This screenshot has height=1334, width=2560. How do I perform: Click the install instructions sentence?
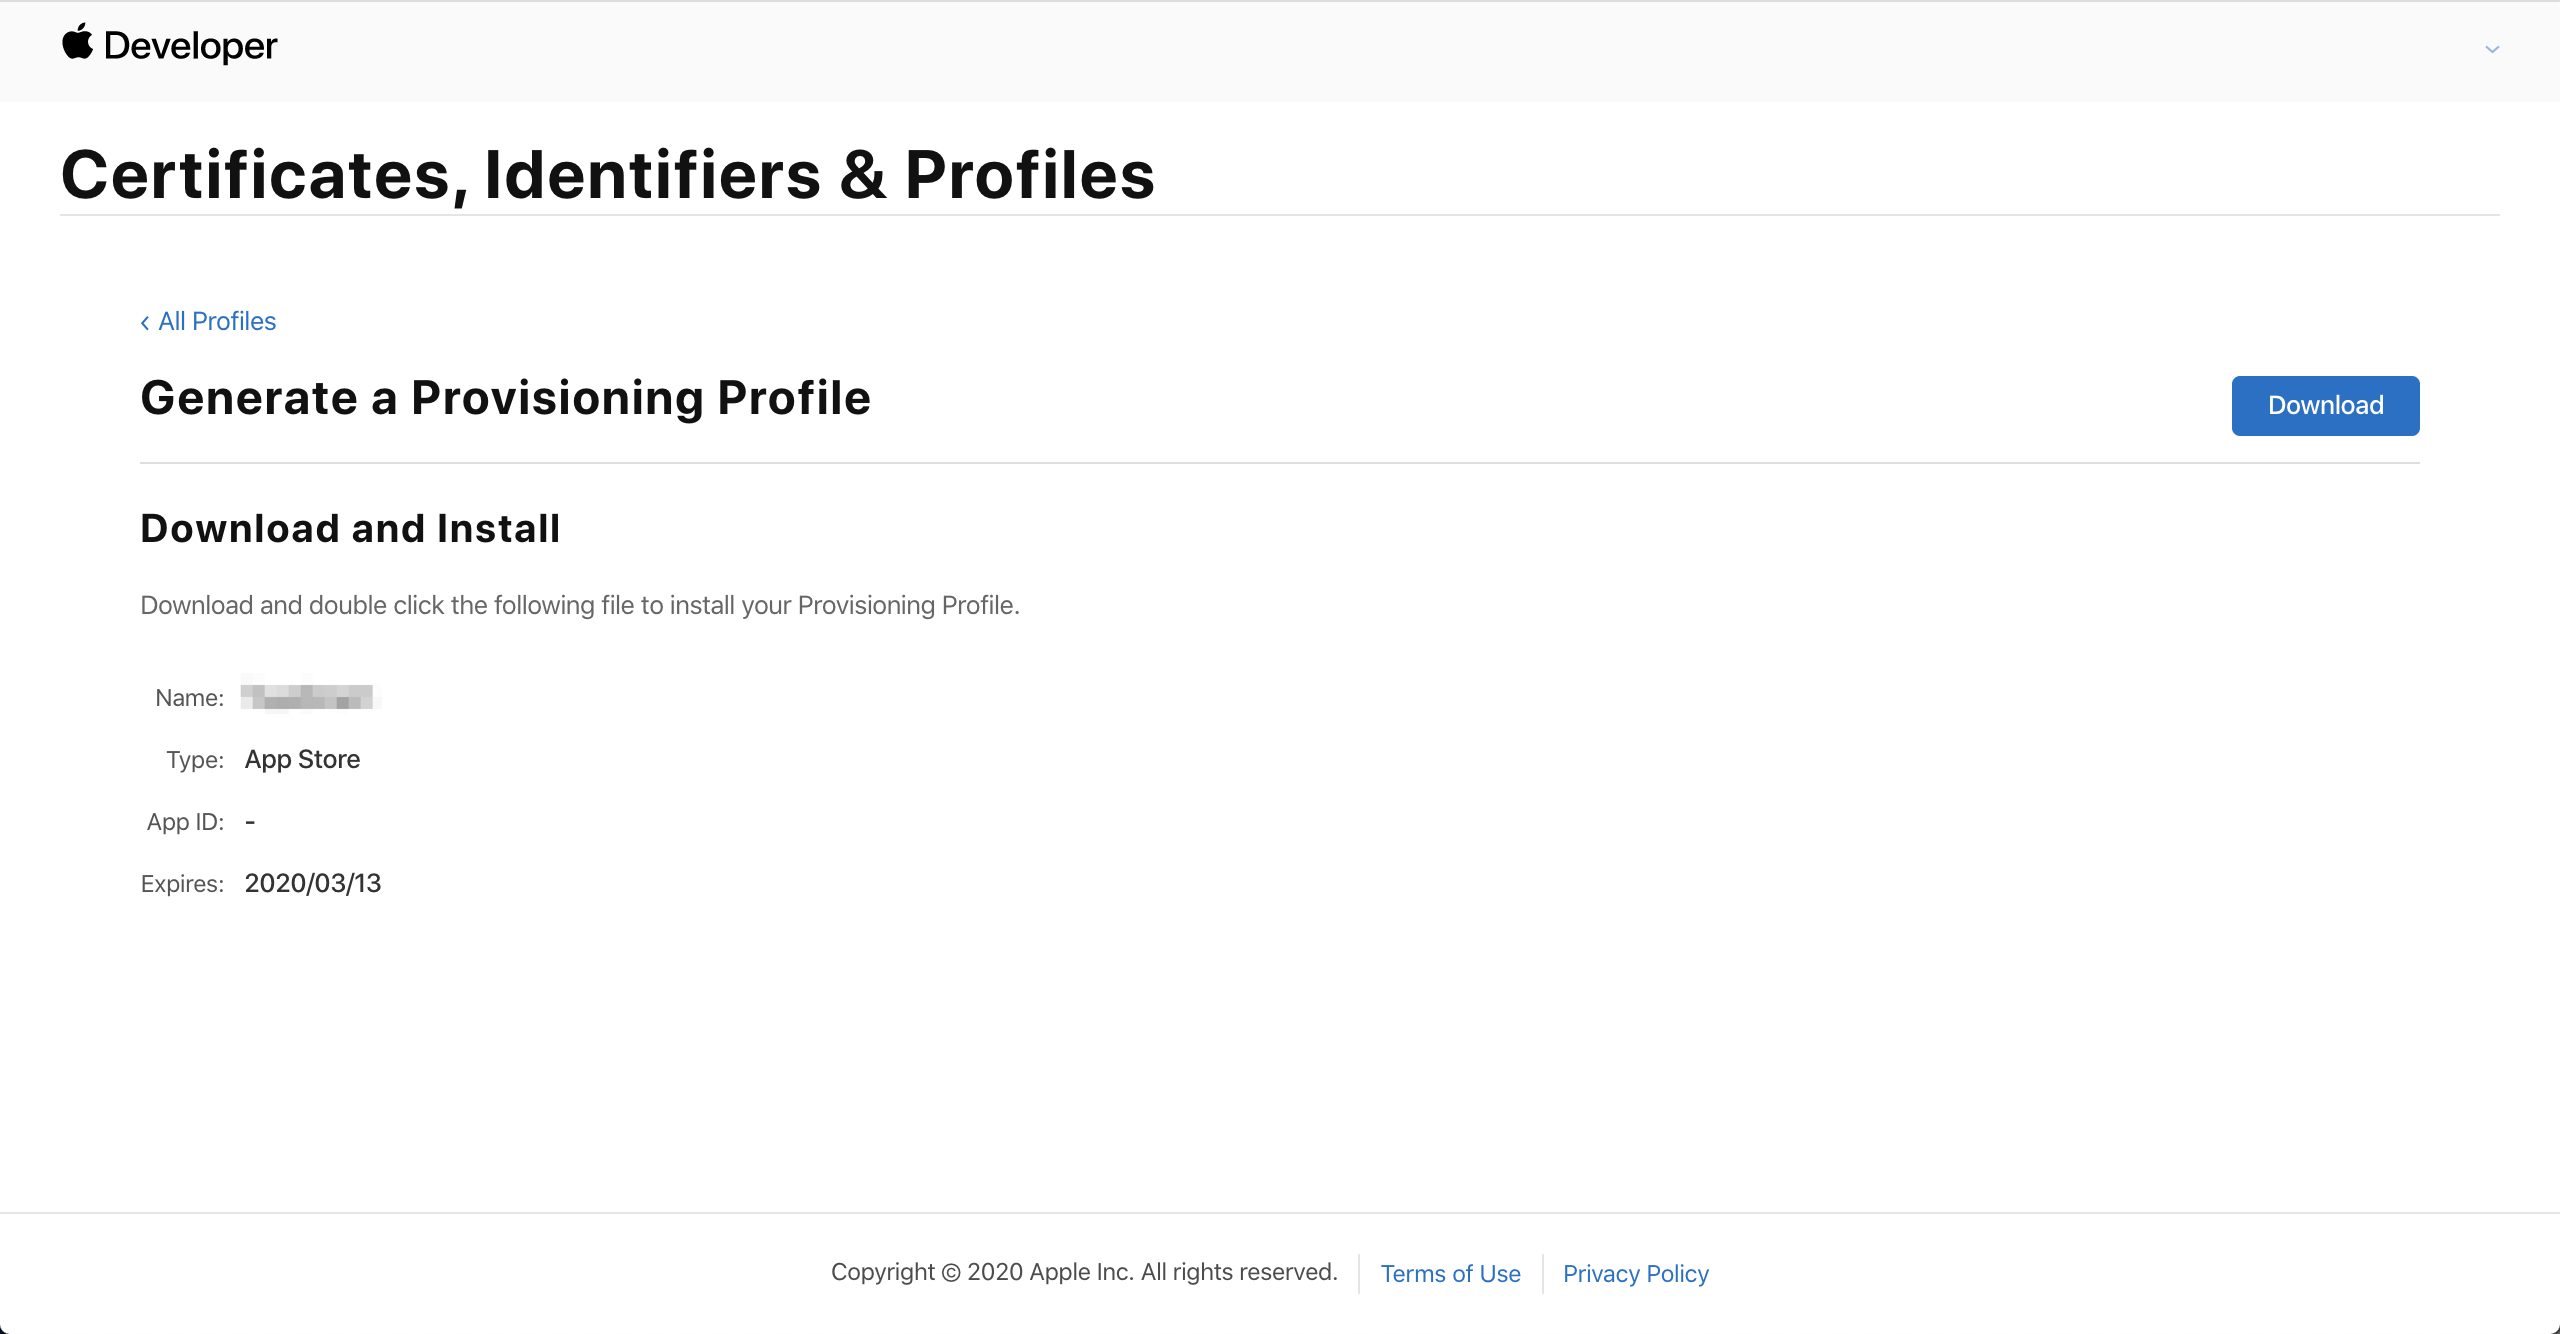tap(579, 605)
